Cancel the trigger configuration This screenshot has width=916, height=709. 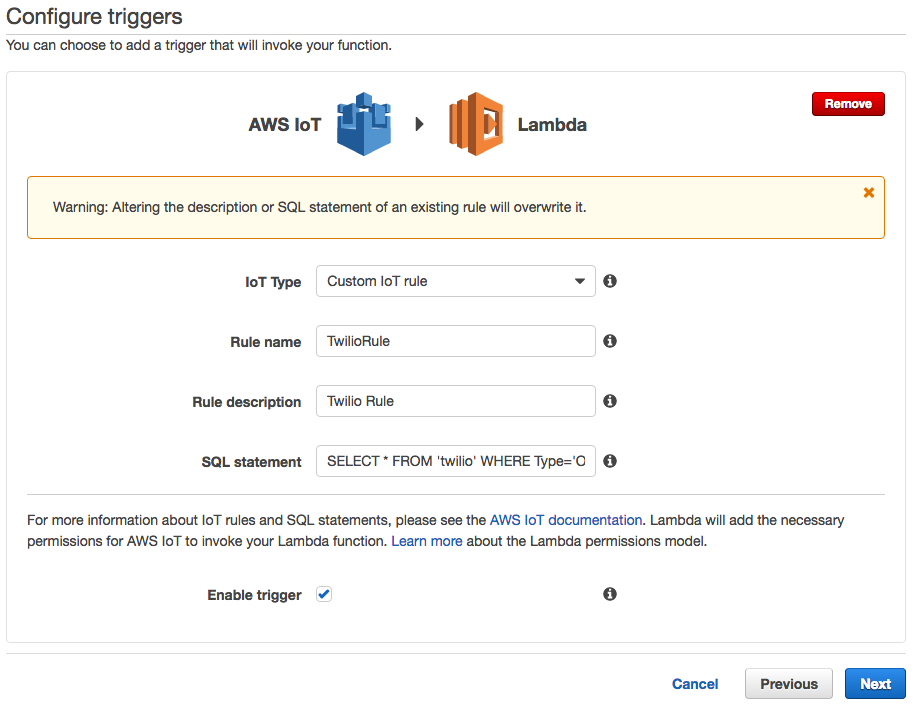(695, 684)
